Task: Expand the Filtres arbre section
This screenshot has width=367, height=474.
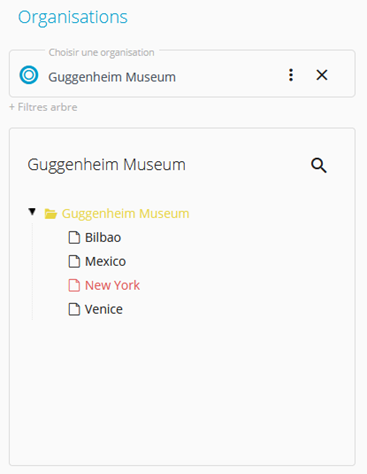Action: click(x=43, y=107)
